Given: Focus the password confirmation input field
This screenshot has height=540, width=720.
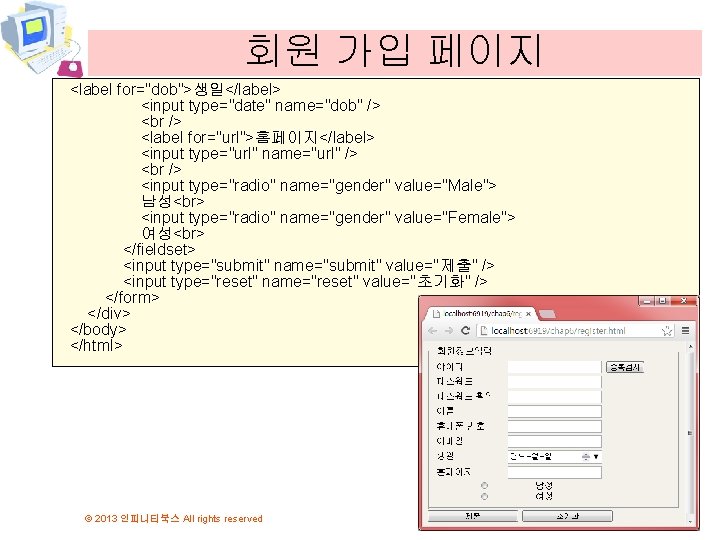Looking at the screenshot, I should tap(555, 397).
